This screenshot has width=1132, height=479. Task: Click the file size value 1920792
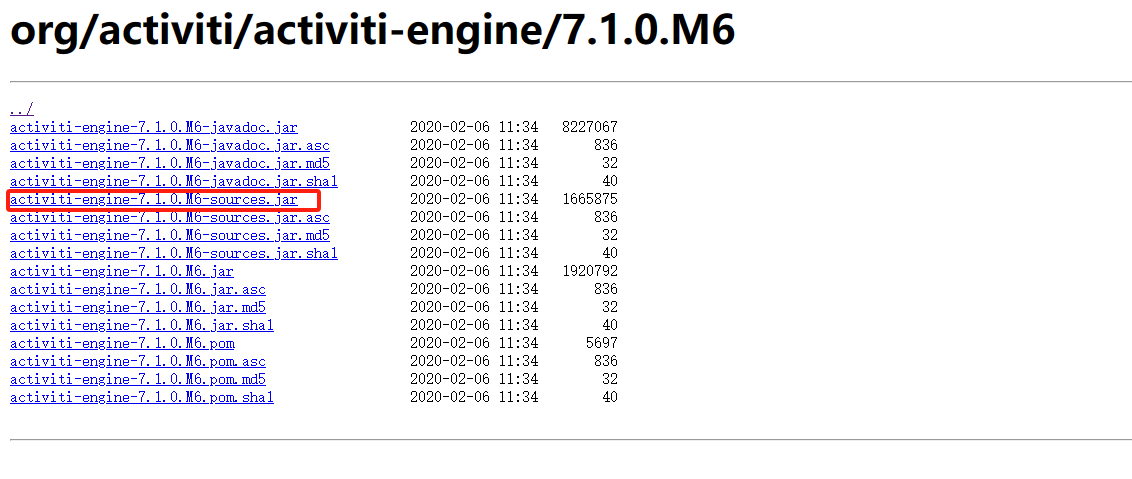point(590,272)
